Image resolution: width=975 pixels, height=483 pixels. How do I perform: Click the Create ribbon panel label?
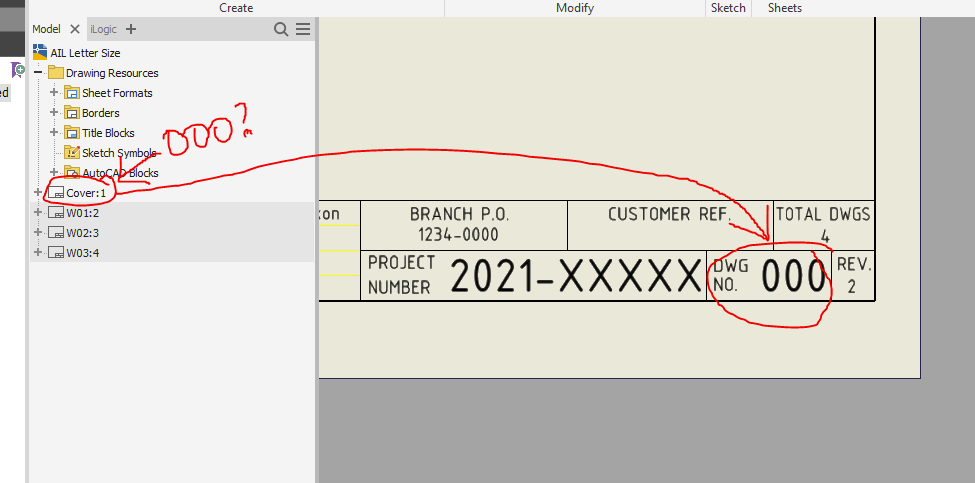pos(236,8)
